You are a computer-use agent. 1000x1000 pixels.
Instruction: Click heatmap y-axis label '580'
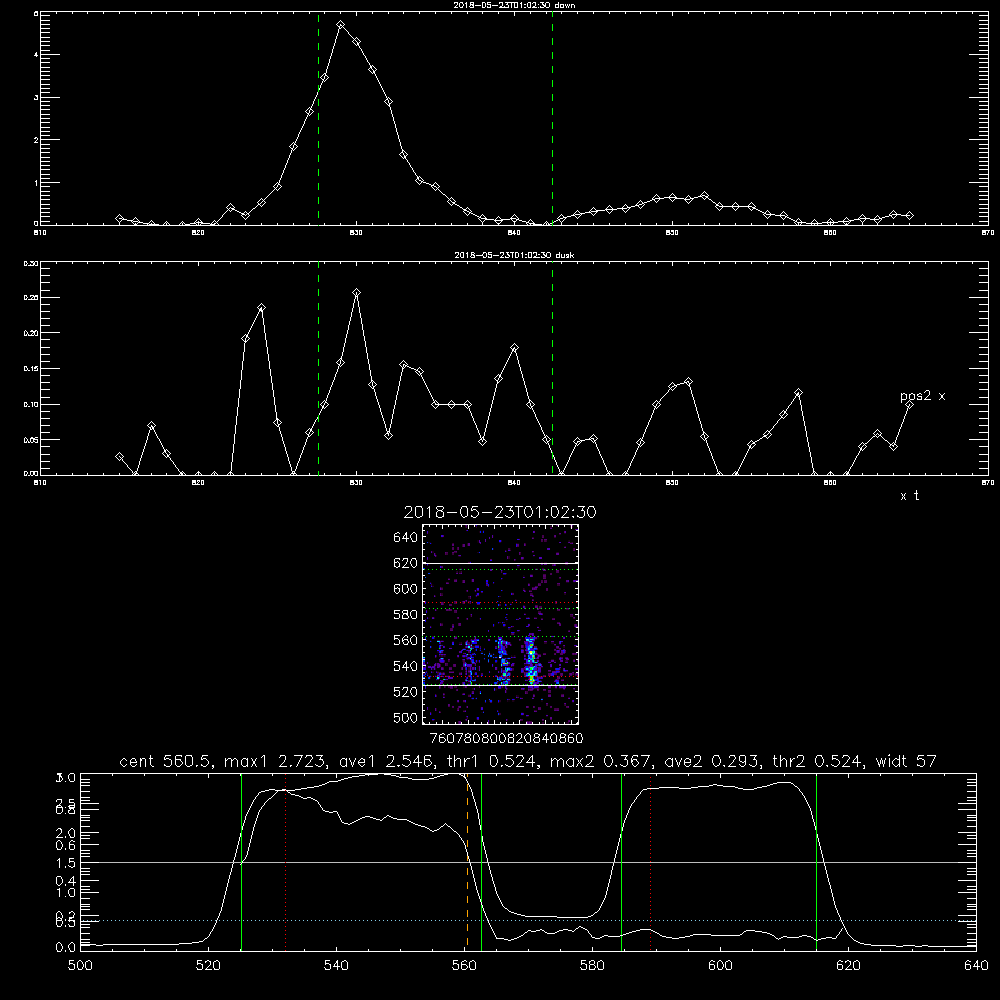coord(406,615)
